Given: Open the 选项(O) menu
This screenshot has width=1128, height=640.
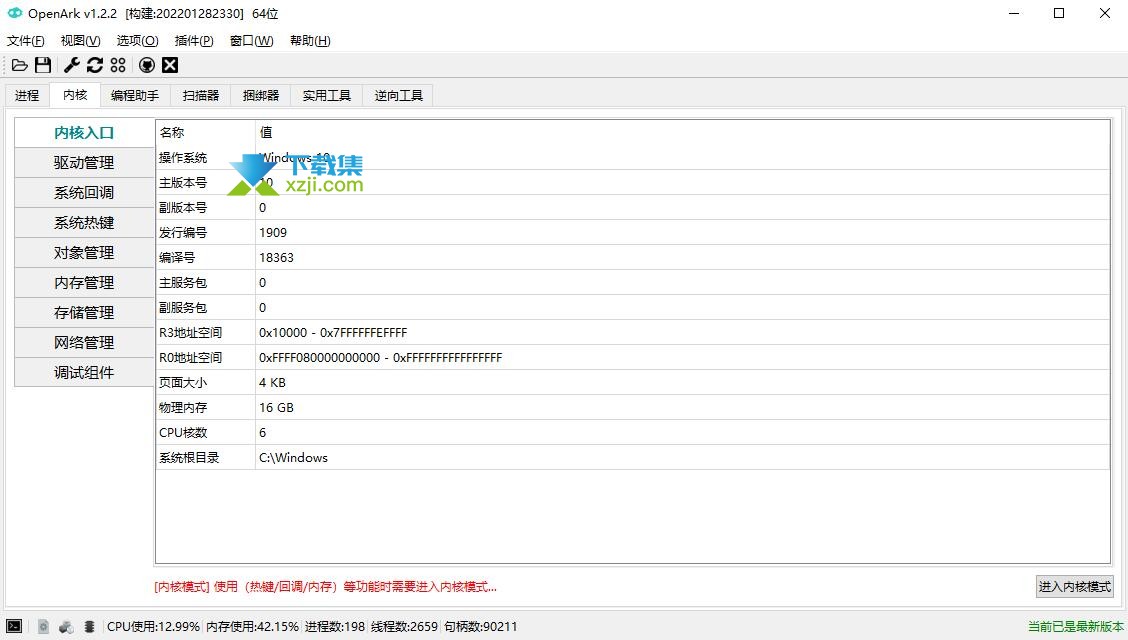Looking at the screenshot, I should pyautogui.click(x=137, y=41).
